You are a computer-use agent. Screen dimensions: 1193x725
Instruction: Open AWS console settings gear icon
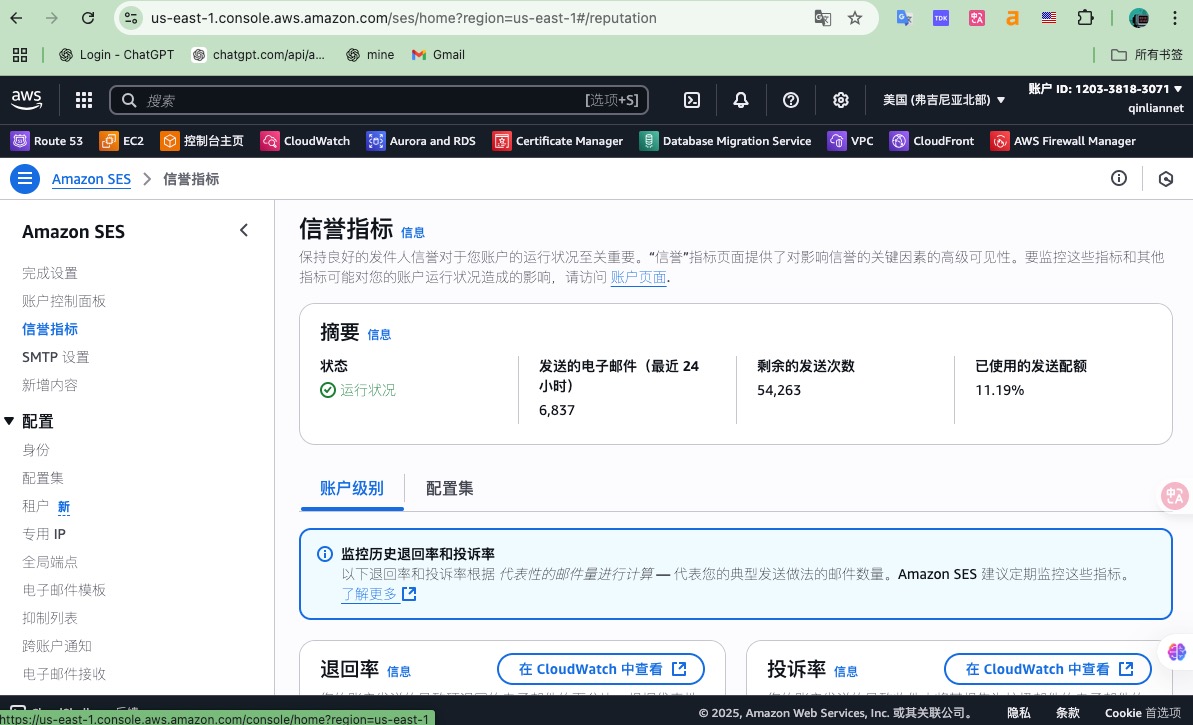pos(840,100)
